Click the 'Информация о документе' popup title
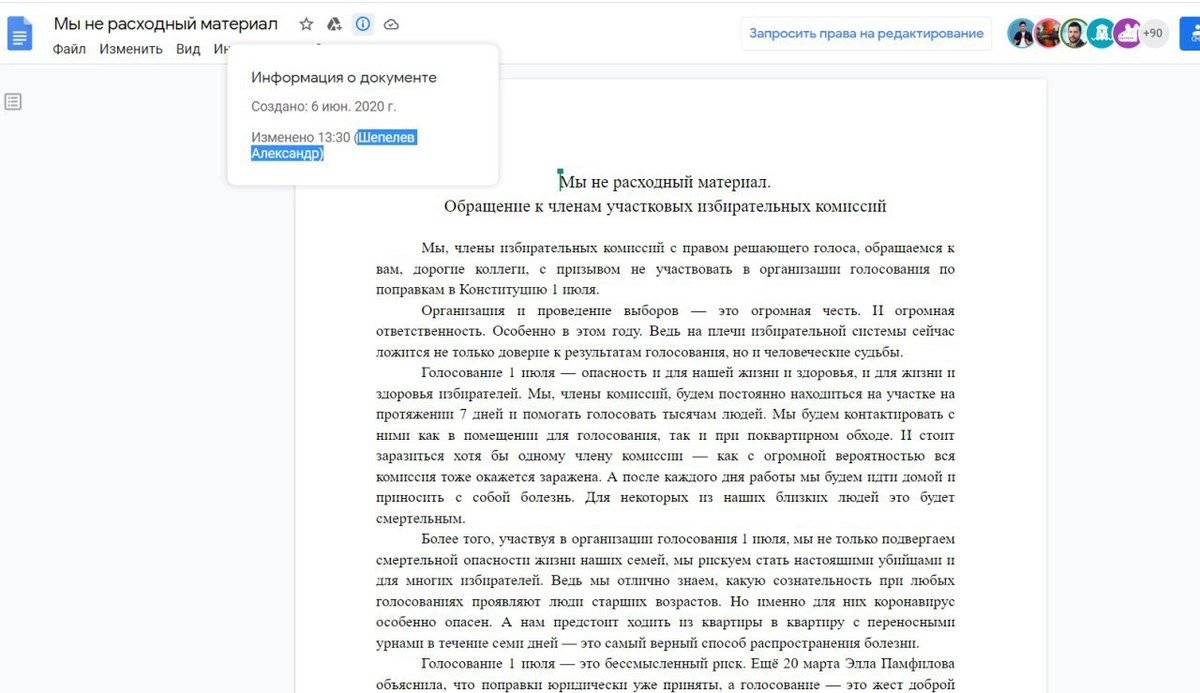The width and height of the screenshot is (1200, 693). point(343,77)
